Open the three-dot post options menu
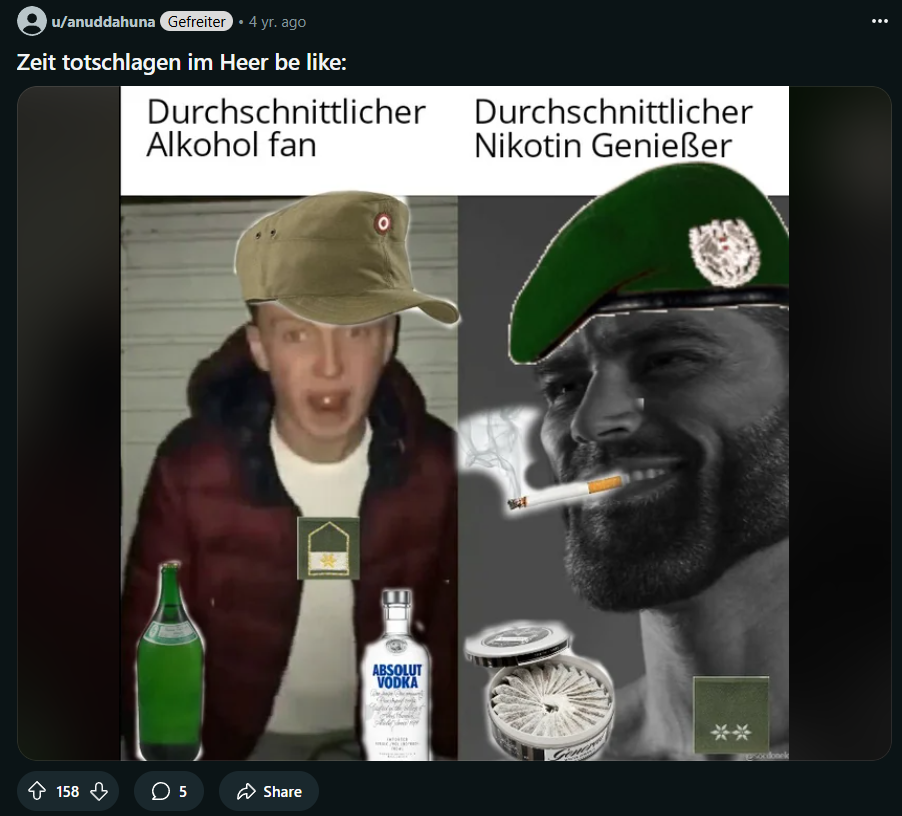902x816 pixels. (880, 21)
